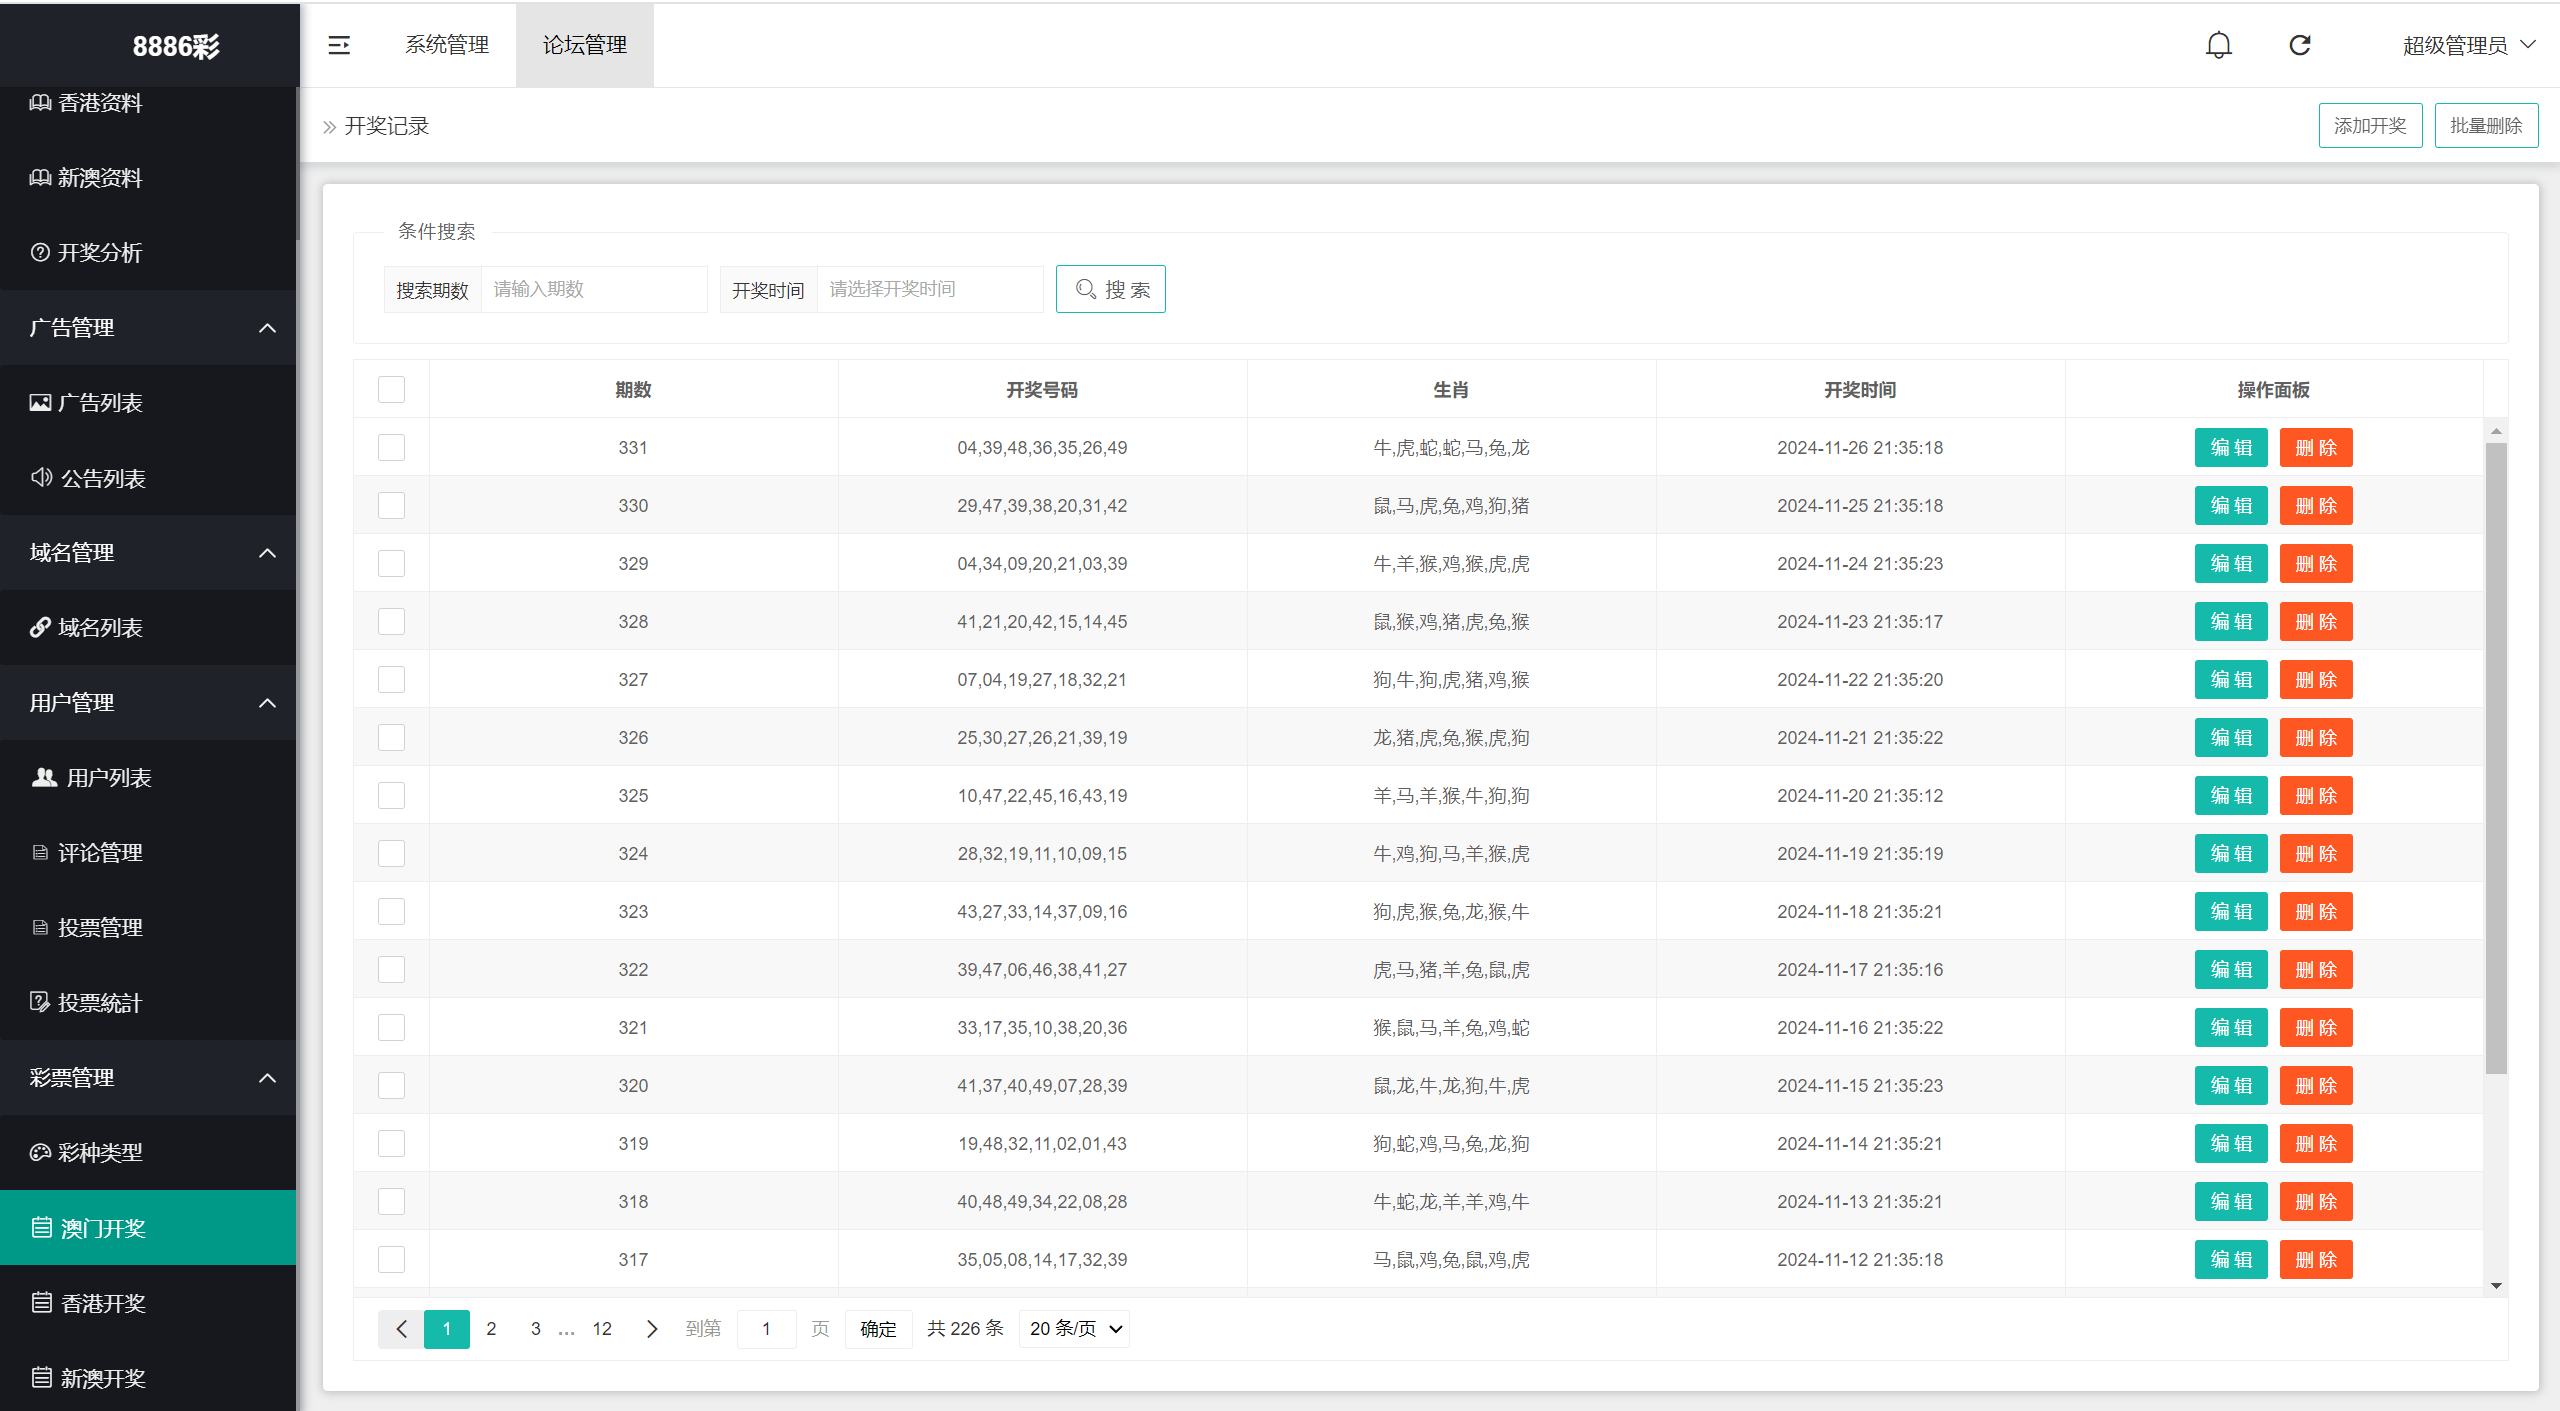
Task: Open 香港开奖 menu item
Action: pos(103,1303)
